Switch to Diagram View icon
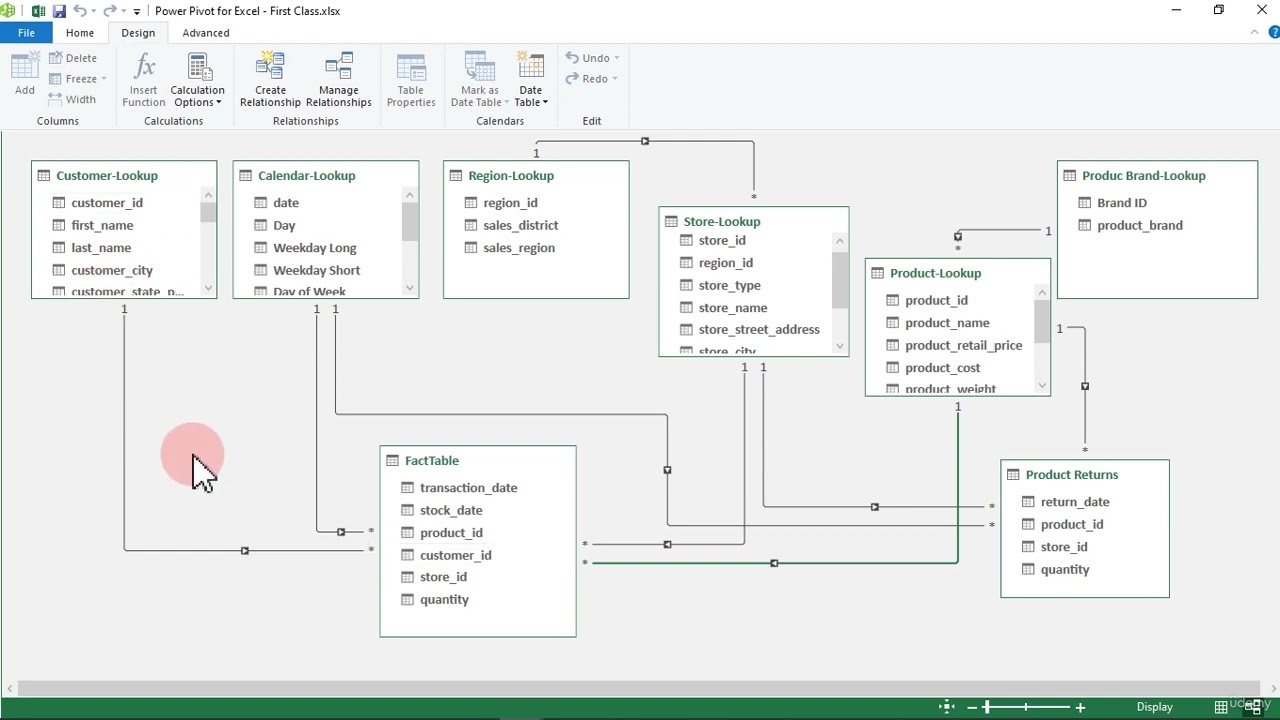 coord(1252,707)
